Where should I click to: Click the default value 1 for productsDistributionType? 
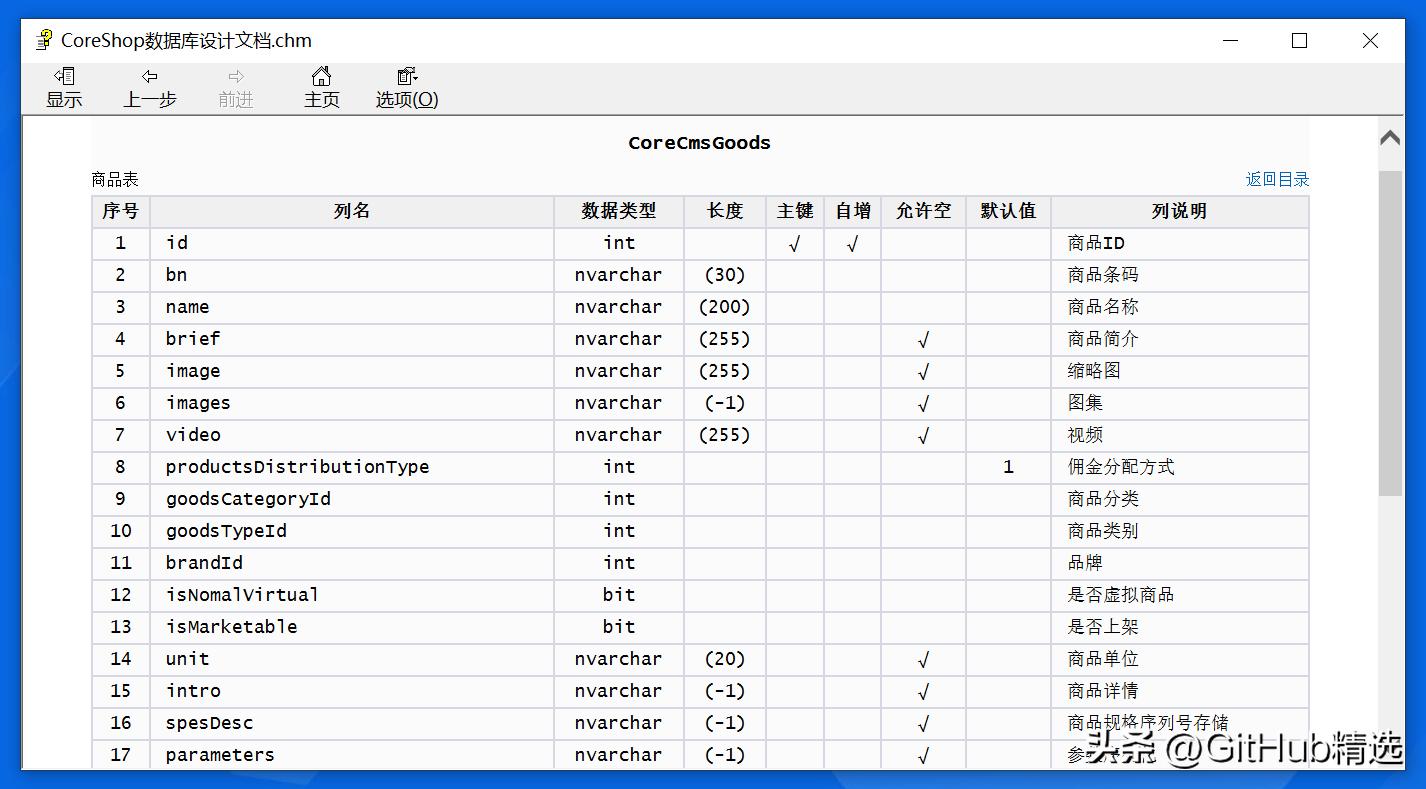coord(1007,467)
